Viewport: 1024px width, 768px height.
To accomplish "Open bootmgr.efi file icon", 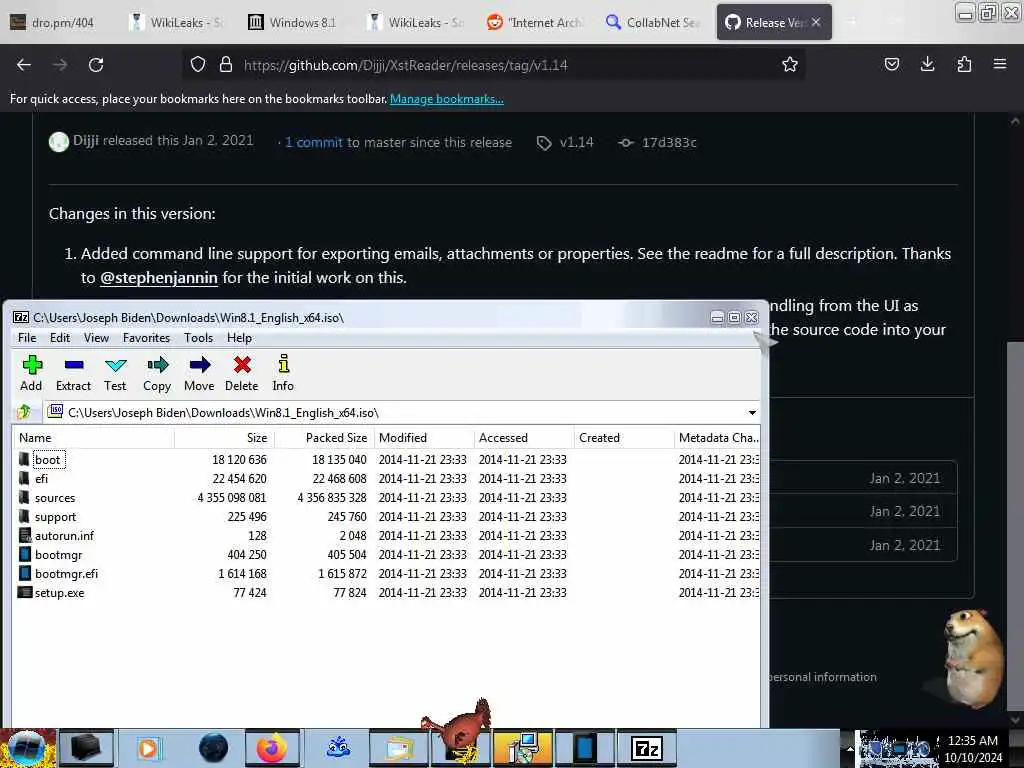I will [25, 573].
